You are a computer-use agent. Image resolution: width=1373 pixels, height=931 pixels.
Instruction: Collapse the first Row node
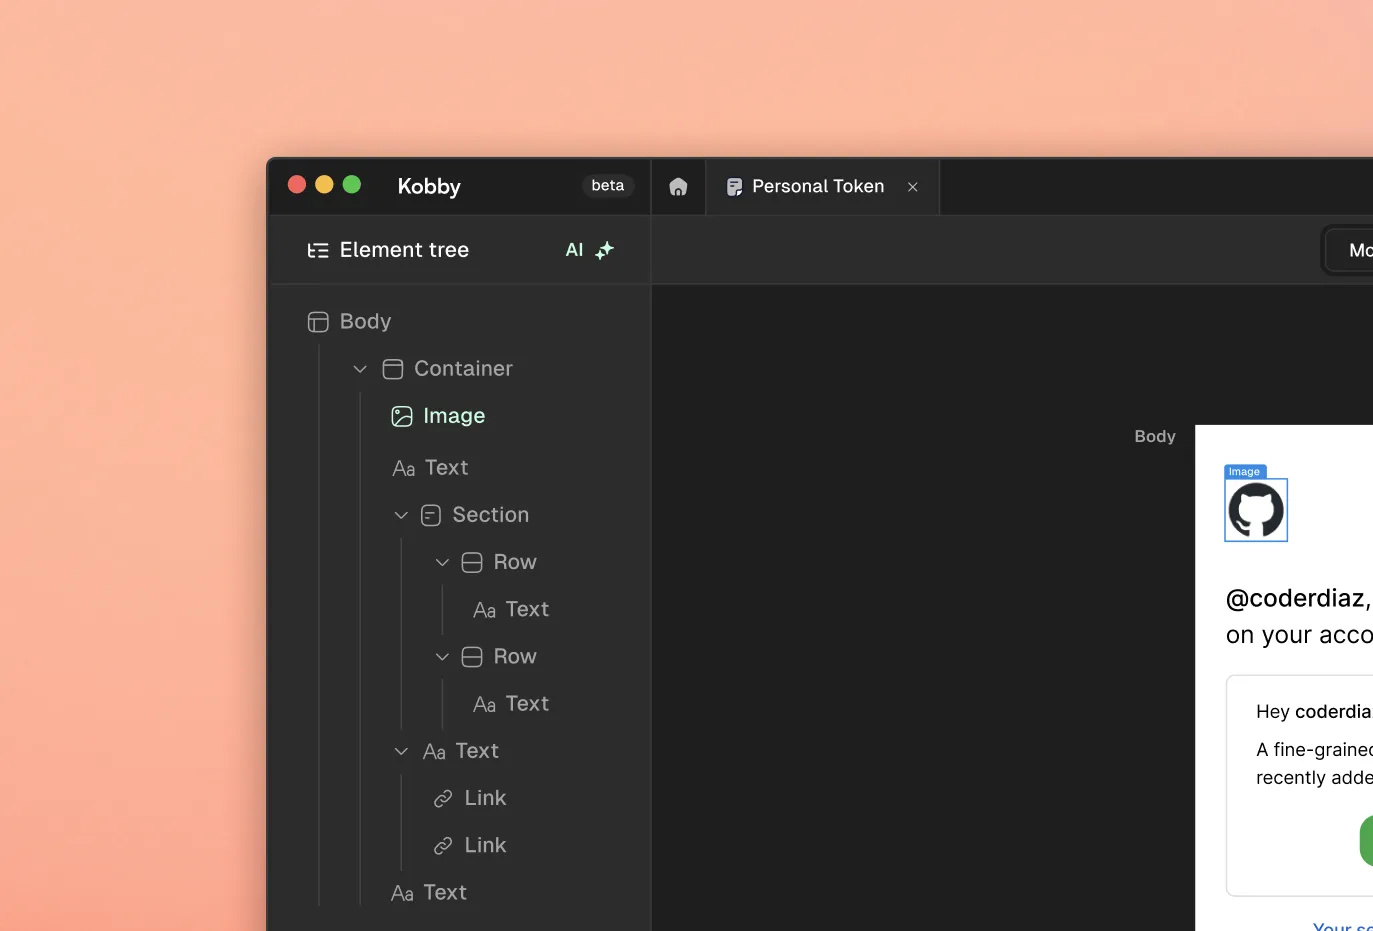442,562
